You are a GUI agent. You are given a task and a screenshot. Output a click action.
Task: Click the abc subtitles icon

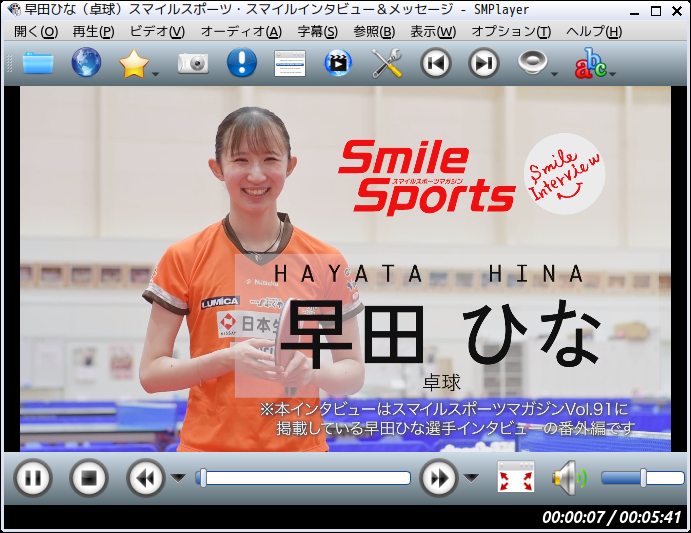tap(590, 63)
